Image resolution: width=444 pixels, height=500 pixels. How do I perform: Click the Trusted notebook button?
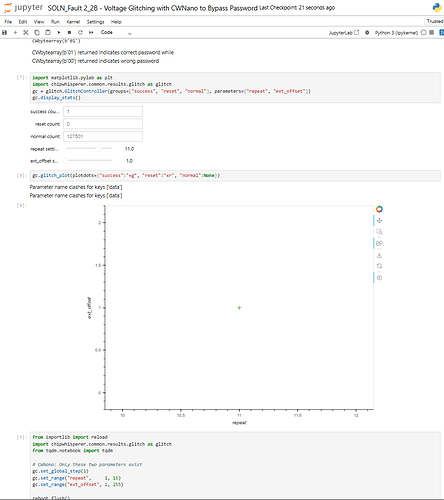click(434, 21)
